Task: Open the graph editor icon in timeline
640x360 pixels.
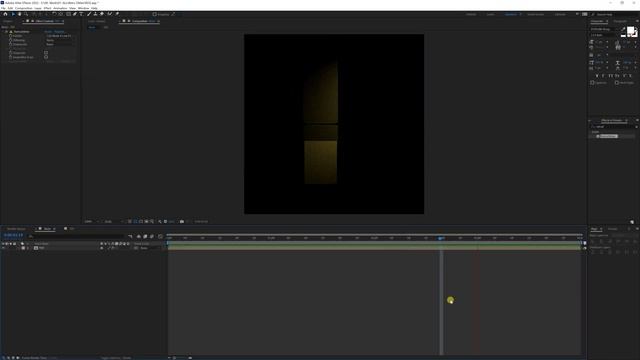Action: pos(160,236)
